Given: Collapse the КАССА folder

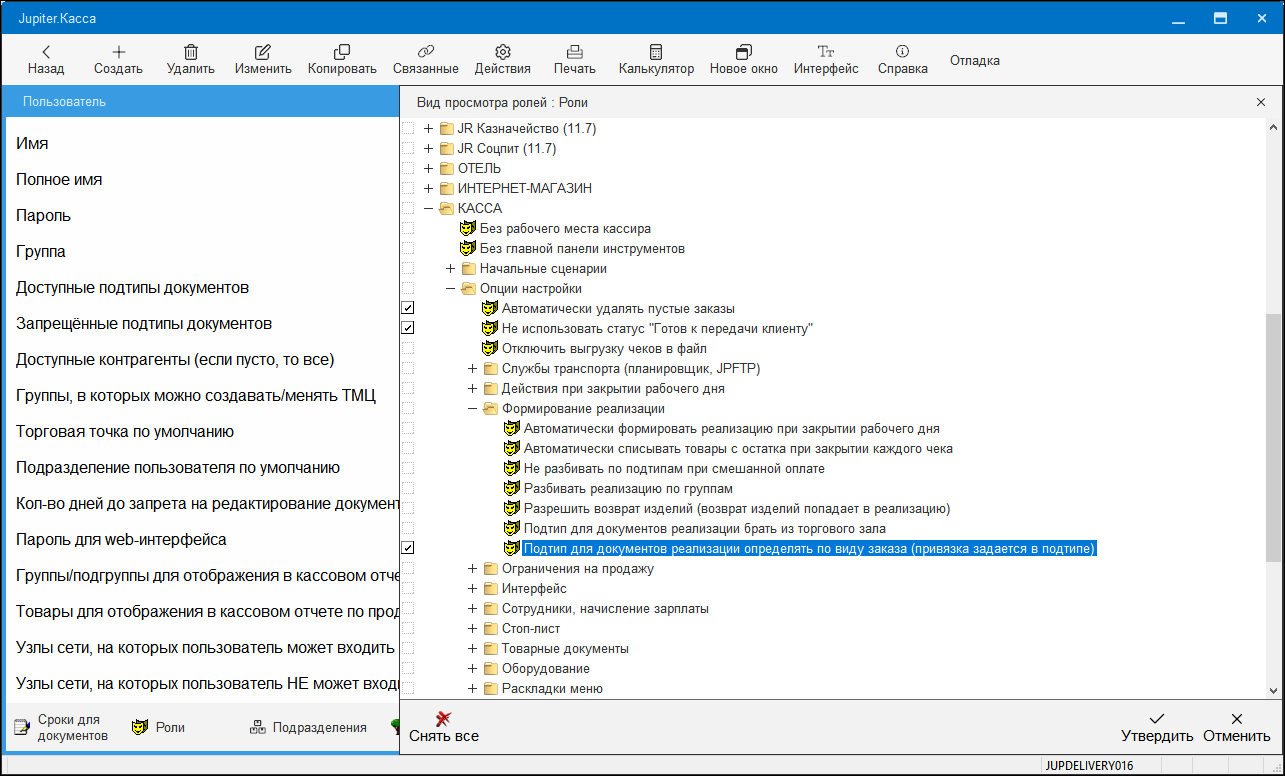Looking at the screenshot, I should pos(429,208).
